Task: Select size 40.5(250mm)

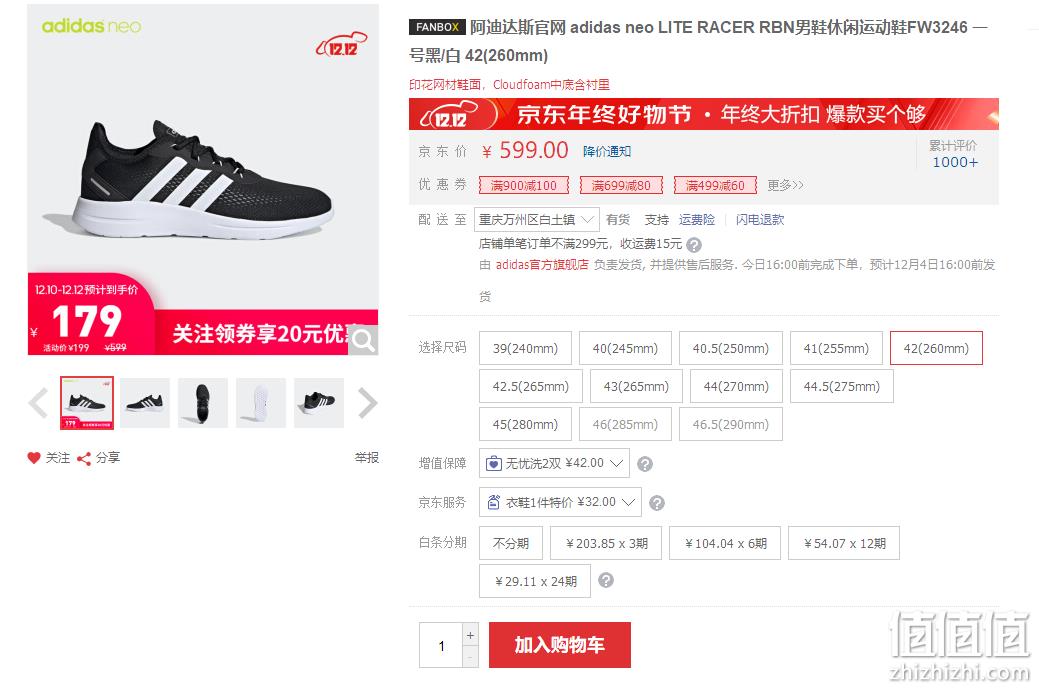Action: (x=731, y=348)
